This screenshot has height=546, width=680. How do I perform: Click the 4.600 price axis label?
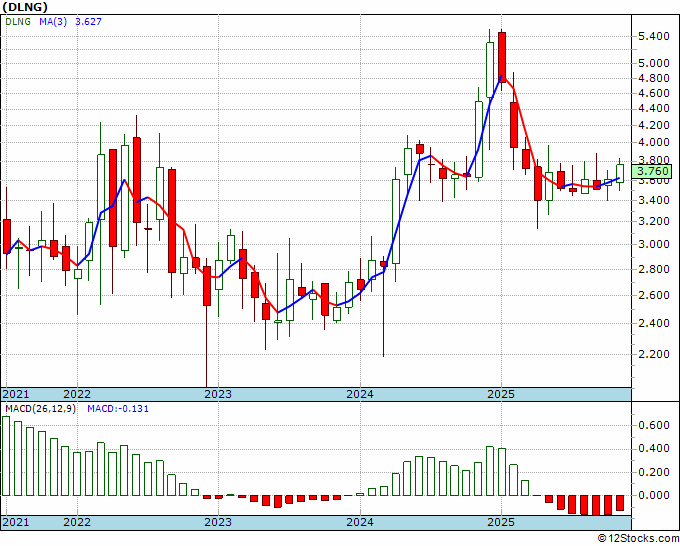pos(654,93)
